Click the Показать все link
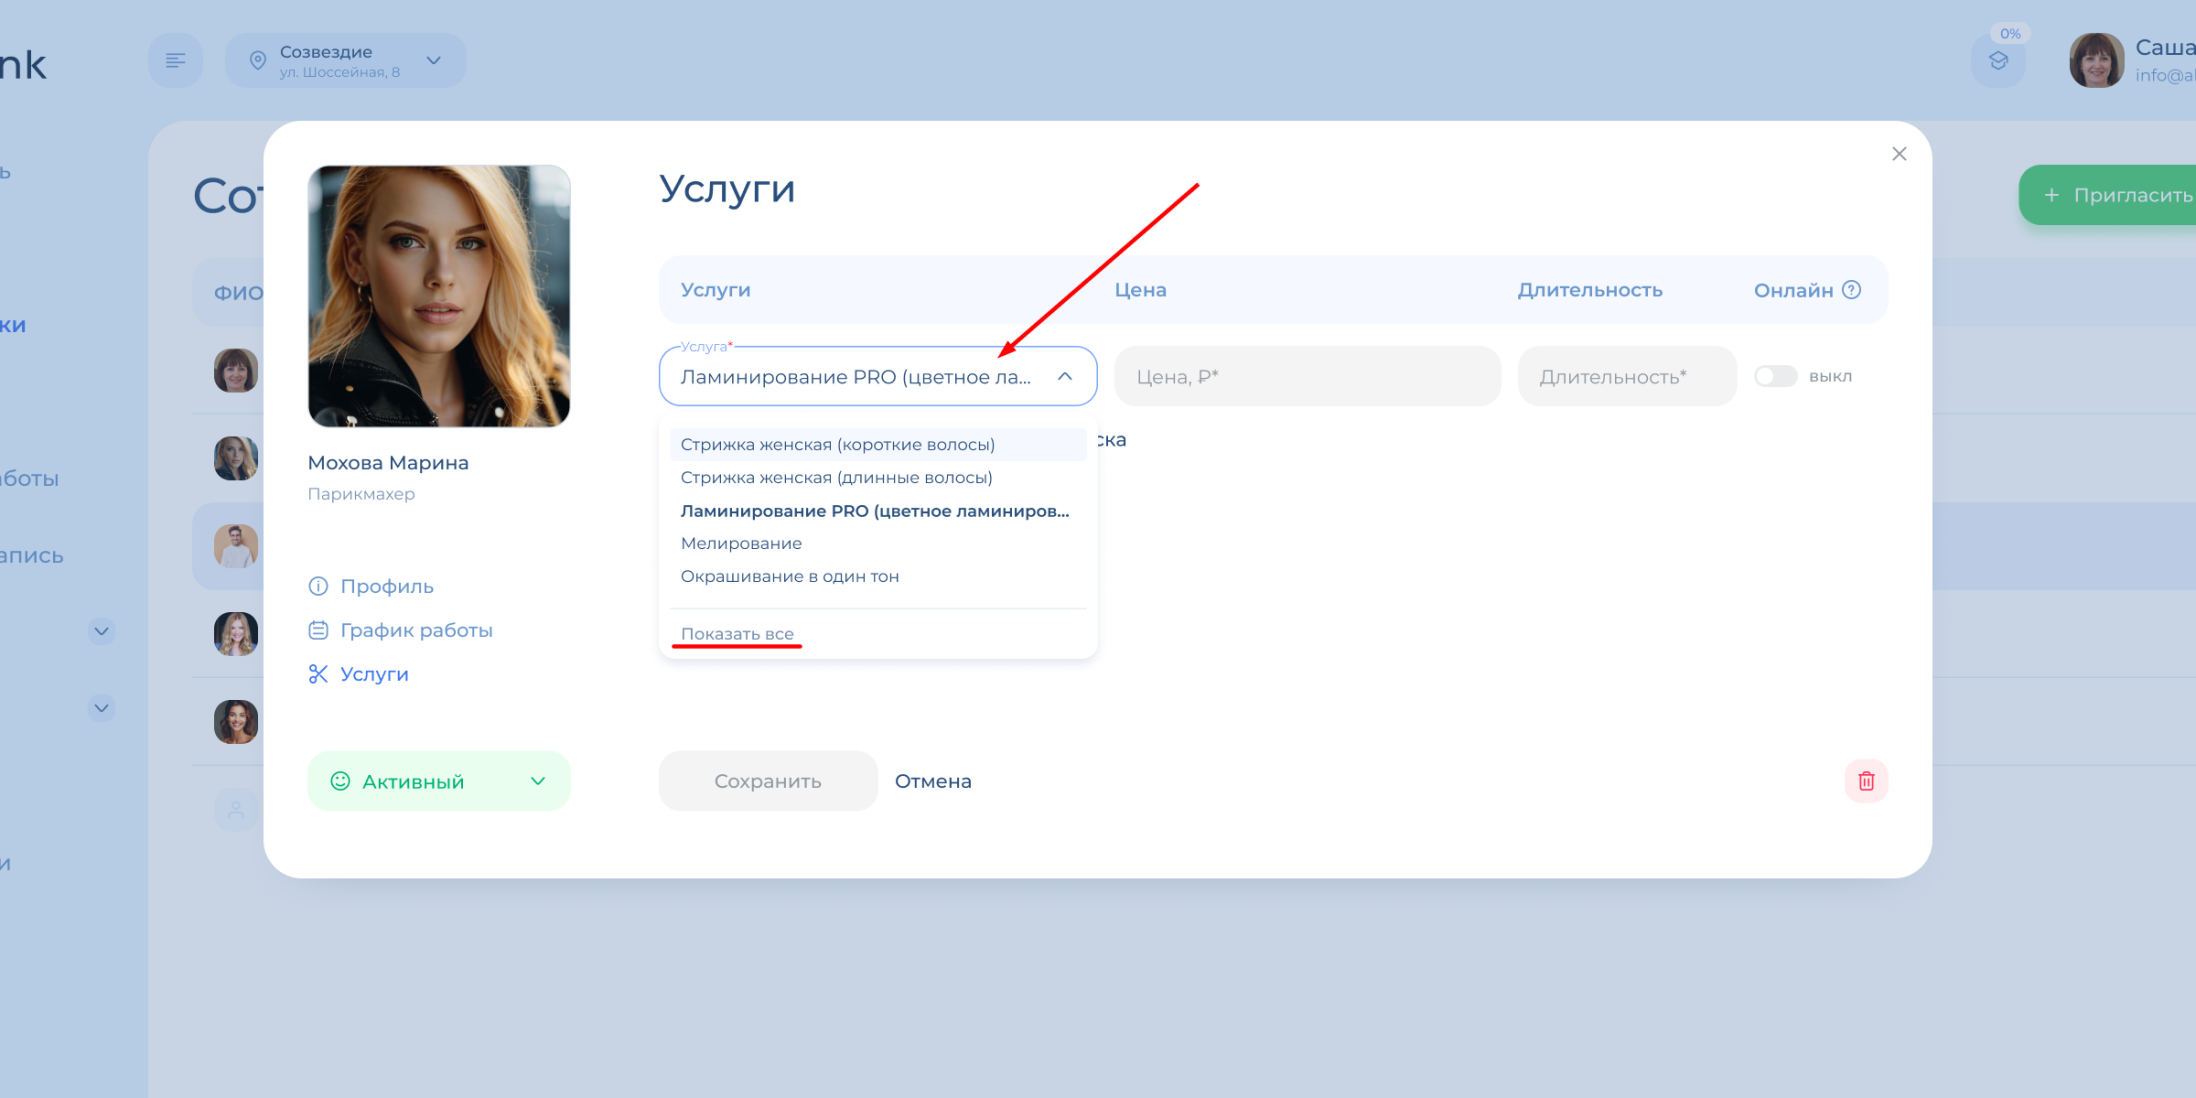This screenshot has height=1098, width=2196. [737, 634]
